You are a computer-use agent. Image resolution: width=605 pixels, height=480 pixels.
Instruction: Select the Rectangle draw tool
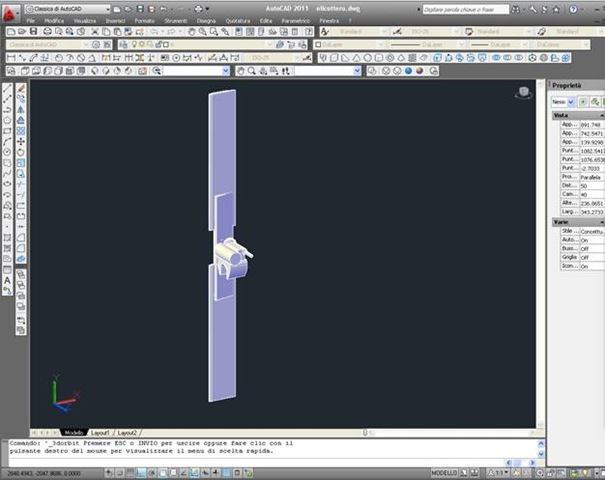pos(7,131)
